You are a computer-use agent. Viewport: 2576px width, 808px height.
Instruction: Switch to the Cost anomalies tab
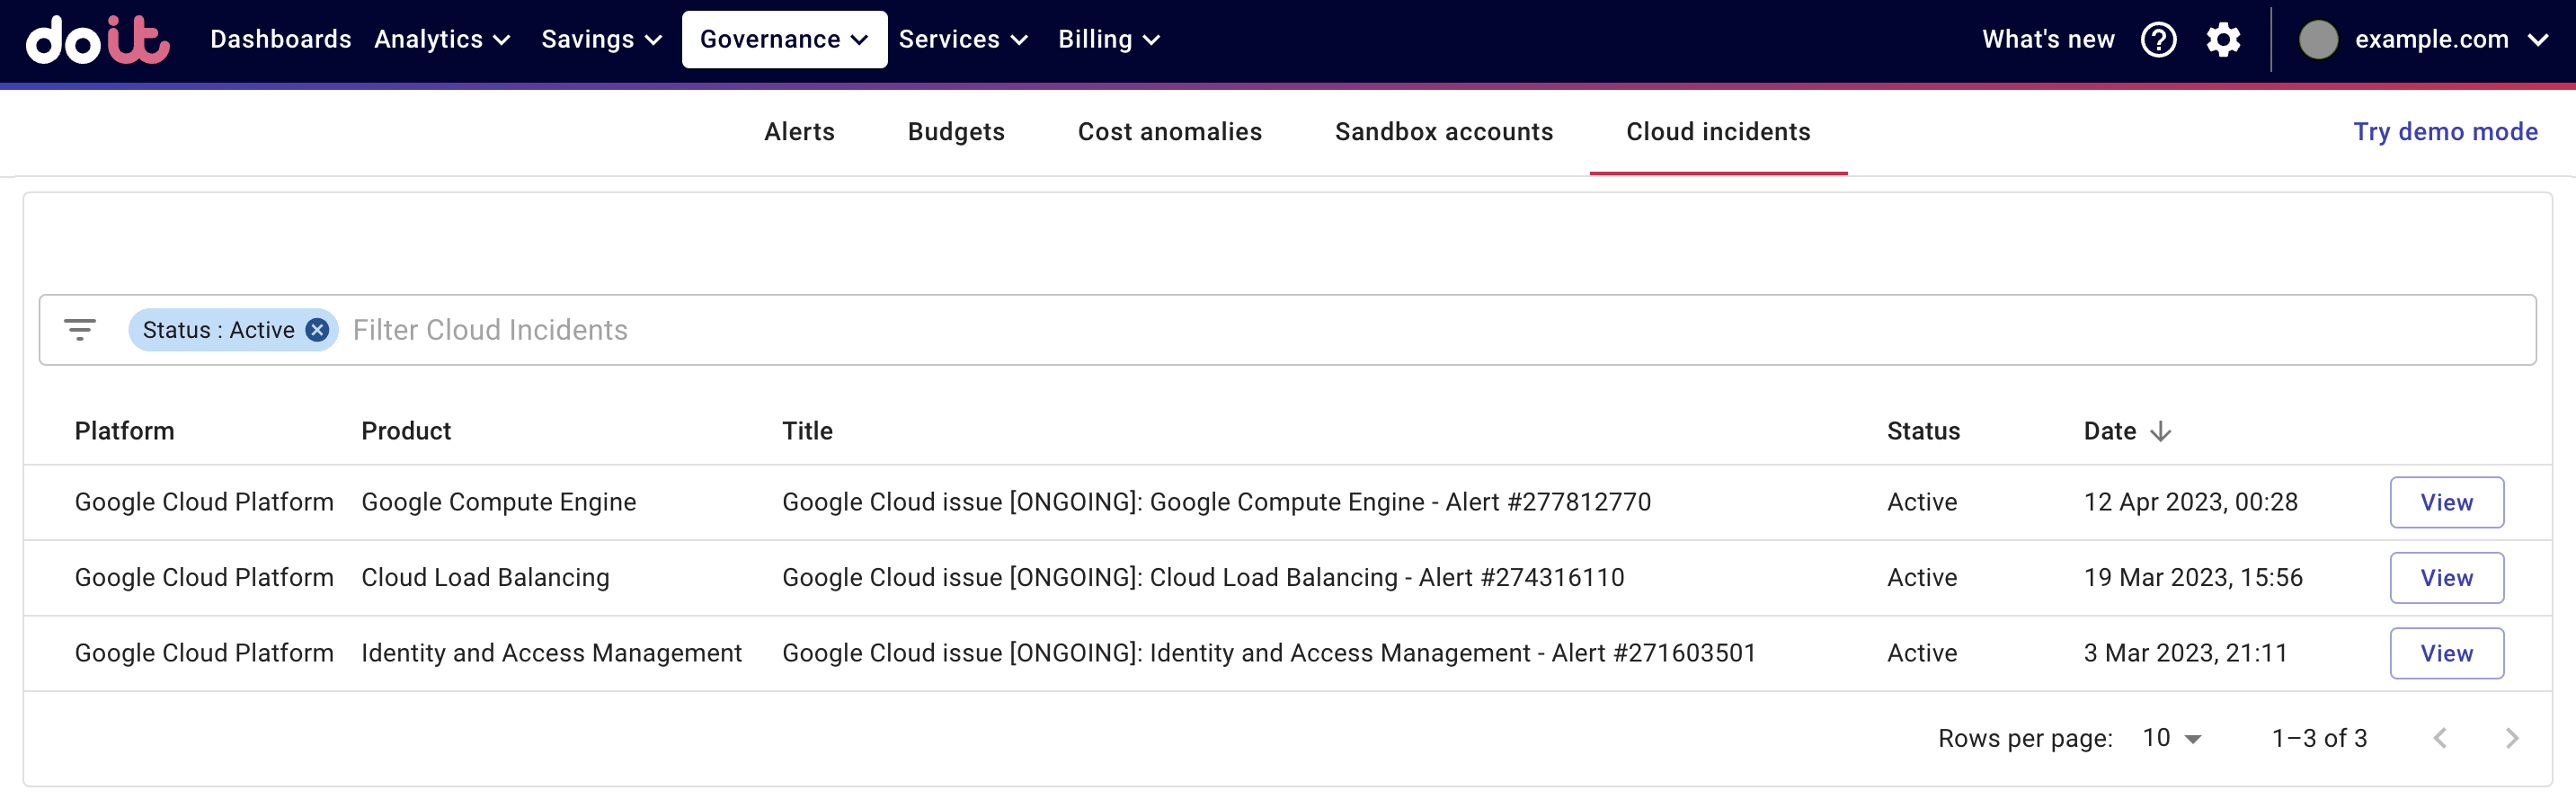point(1169,132)
